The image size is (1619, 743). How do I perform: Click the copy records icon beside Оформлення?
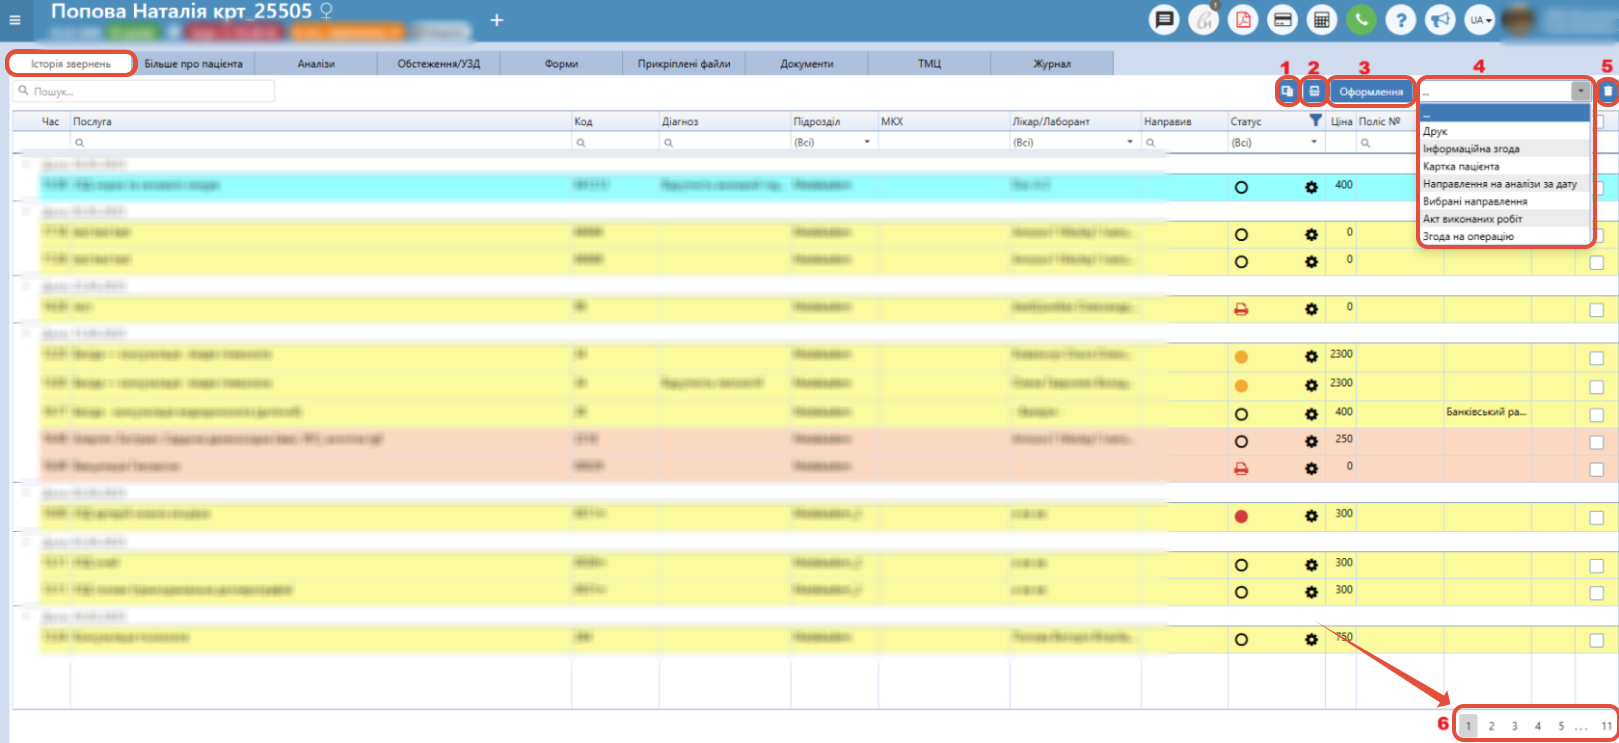pyautogui.click(x=1287, y=91)
